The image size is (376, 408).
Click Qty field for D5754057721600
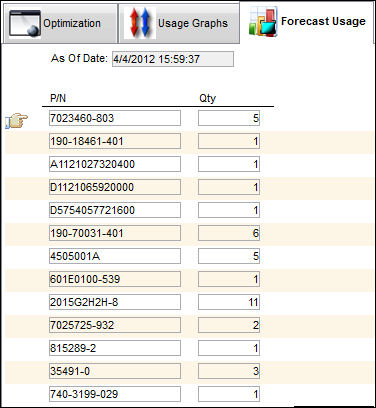pos(229,210)
